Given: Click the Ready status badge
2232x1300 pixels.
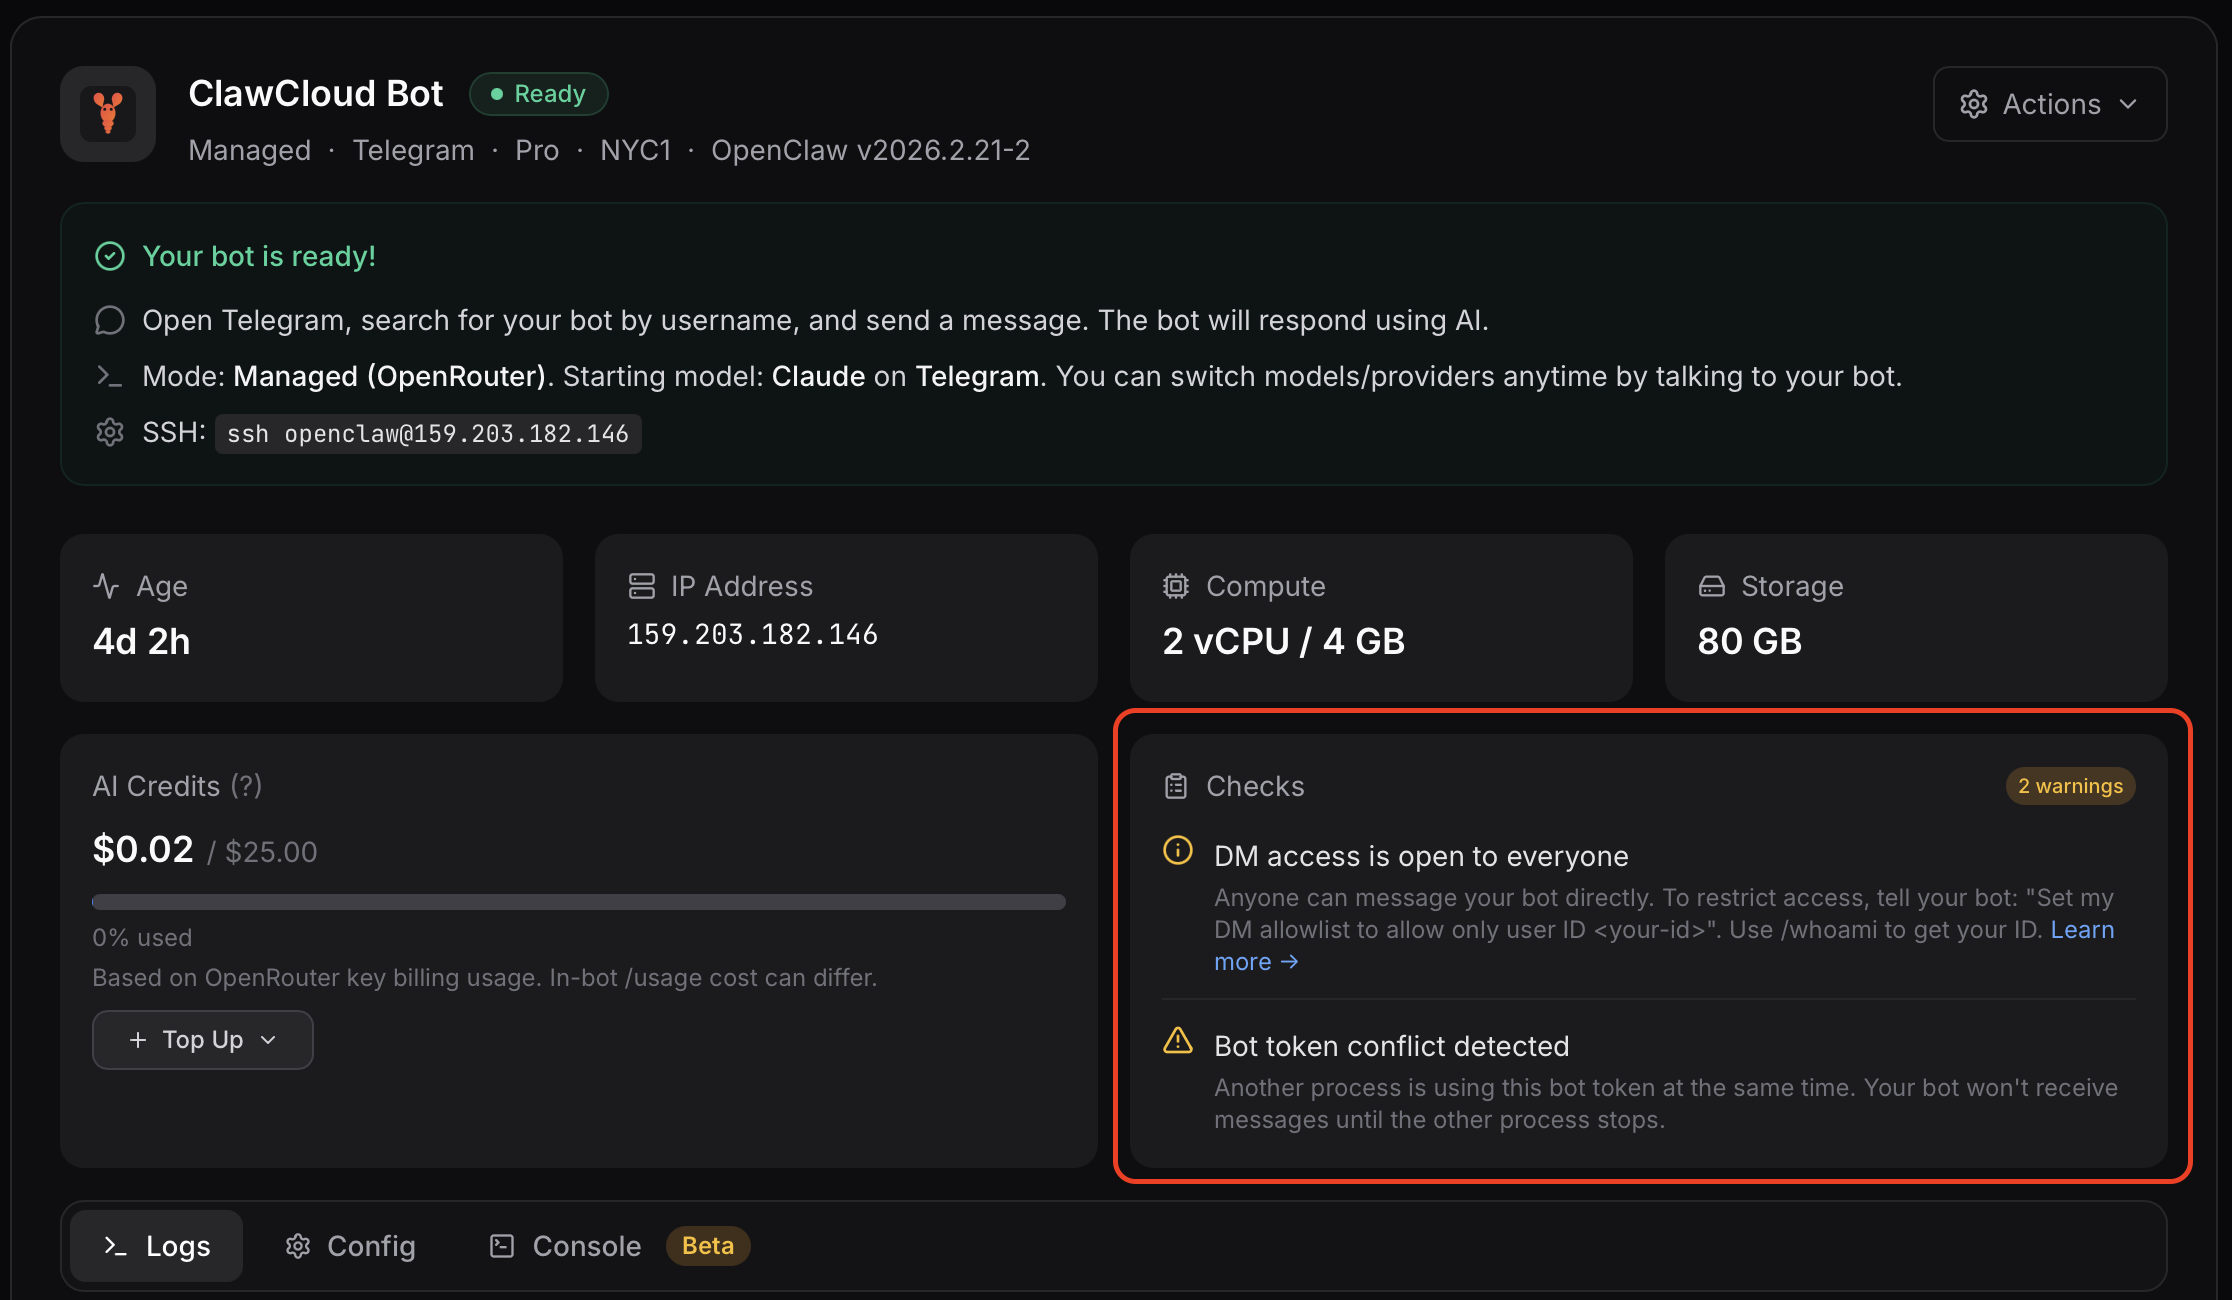Looking at the screenshot, I should [538, 93].
